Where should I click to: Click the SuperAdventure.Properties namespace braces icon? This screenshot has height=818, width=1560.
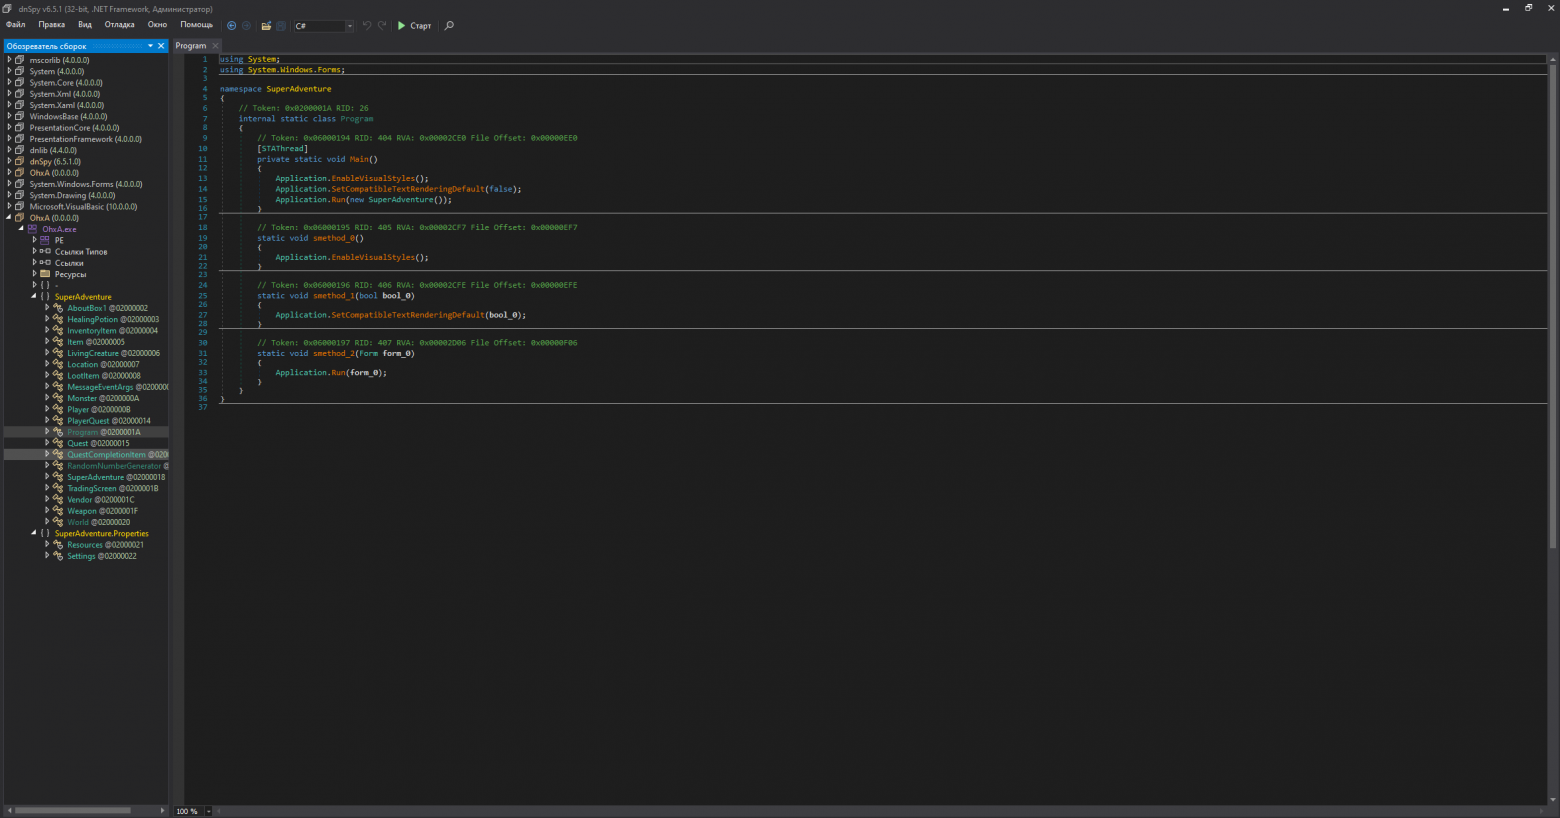click(x=45, y=533)
